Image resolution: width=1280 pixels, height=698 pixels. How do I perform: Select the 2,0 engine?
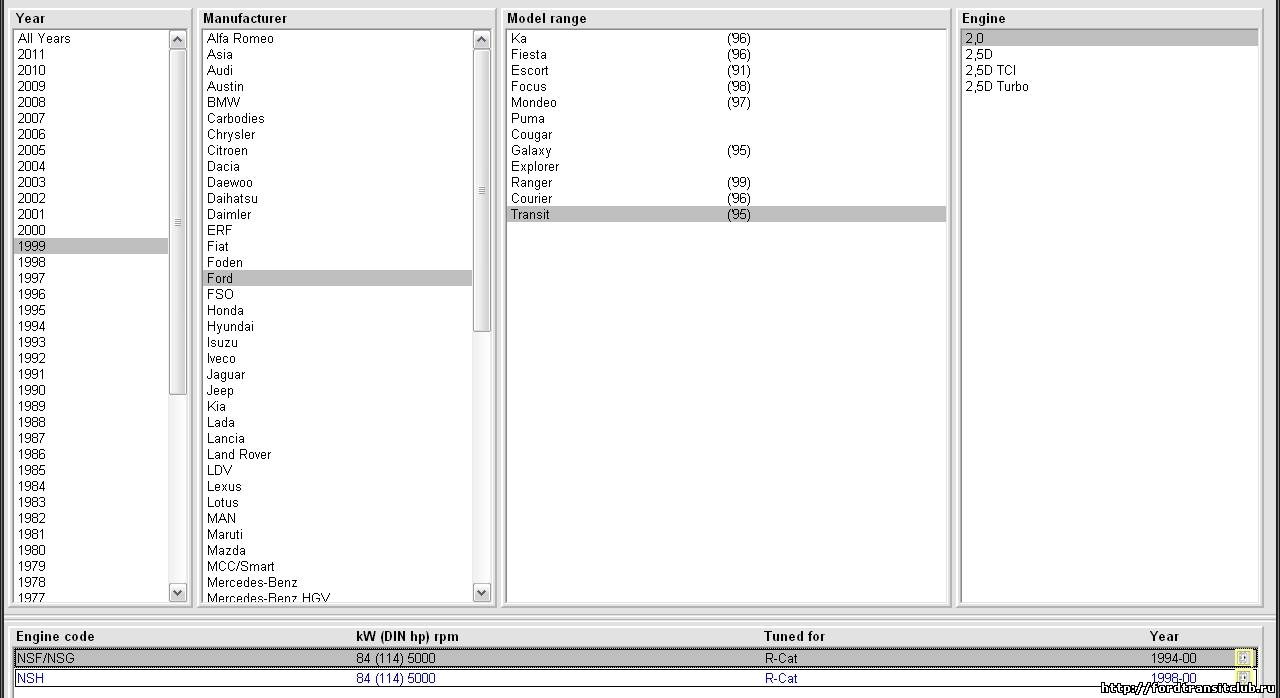(x=1110, y=38)
